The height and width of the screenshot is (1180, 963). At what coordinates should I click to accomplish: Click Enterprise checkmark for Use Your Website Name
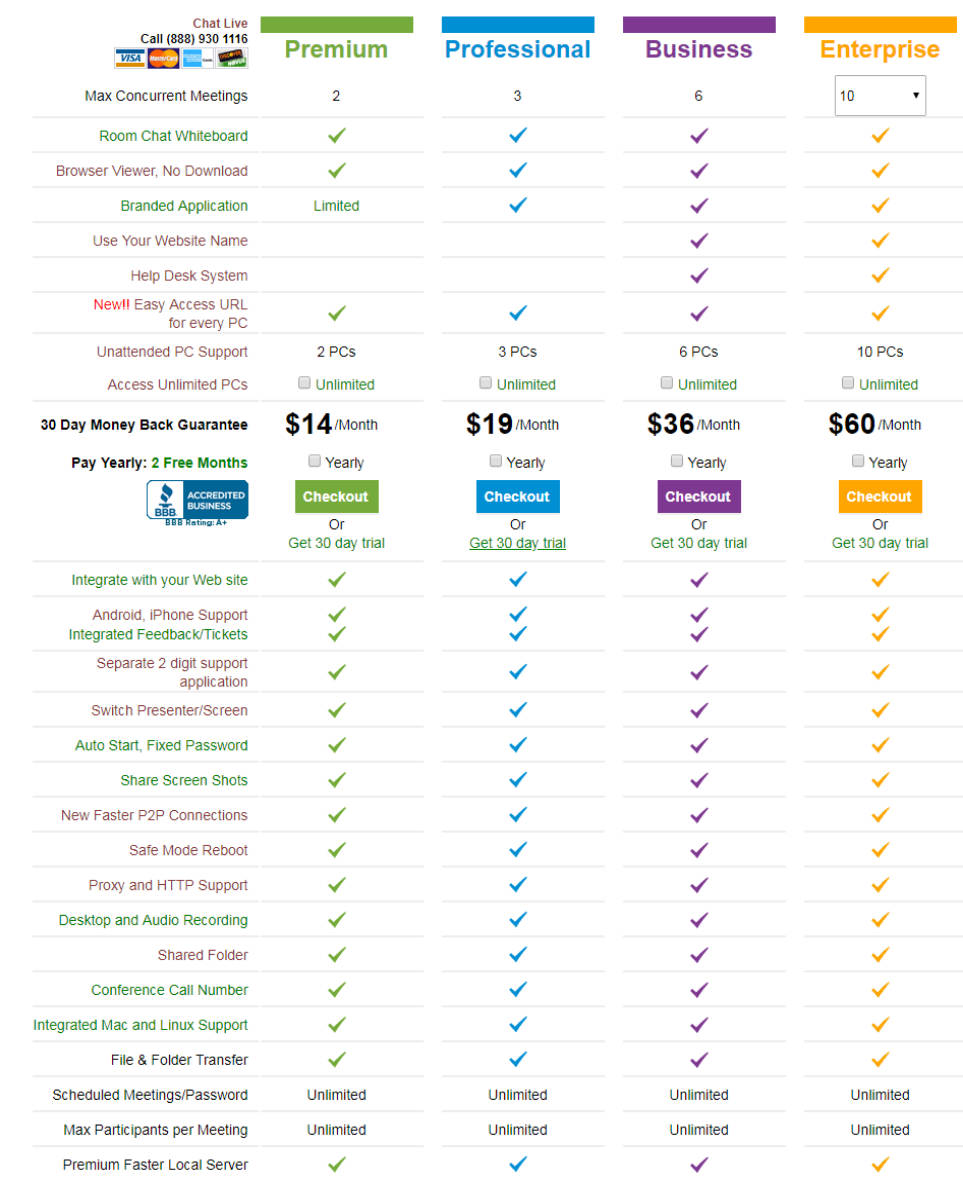tap(880, 241)
